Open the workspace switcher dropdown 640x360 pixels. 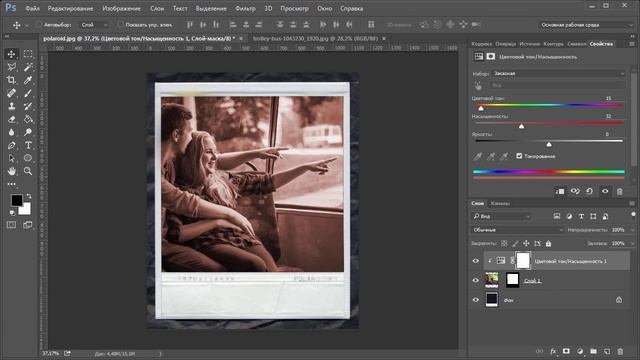[x=586, y=25]
